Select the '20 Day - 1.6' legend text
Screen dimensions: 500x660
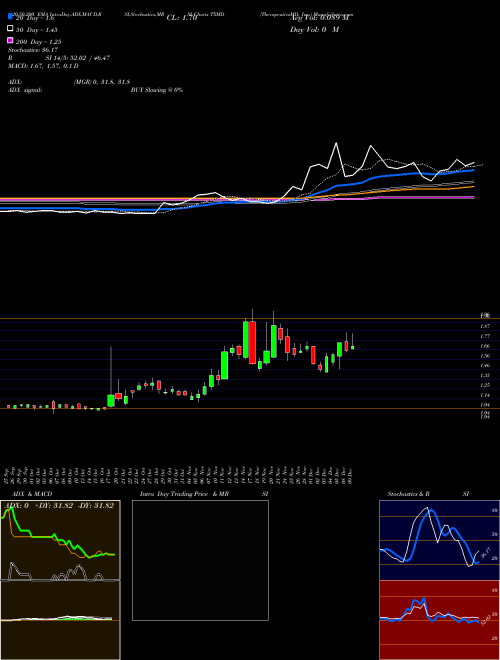click(36, 18)
